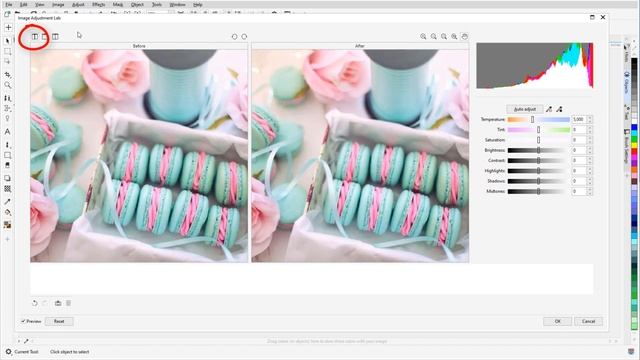
Task: Adjust Saturation value spinner
Action: [x=589, y=140]
